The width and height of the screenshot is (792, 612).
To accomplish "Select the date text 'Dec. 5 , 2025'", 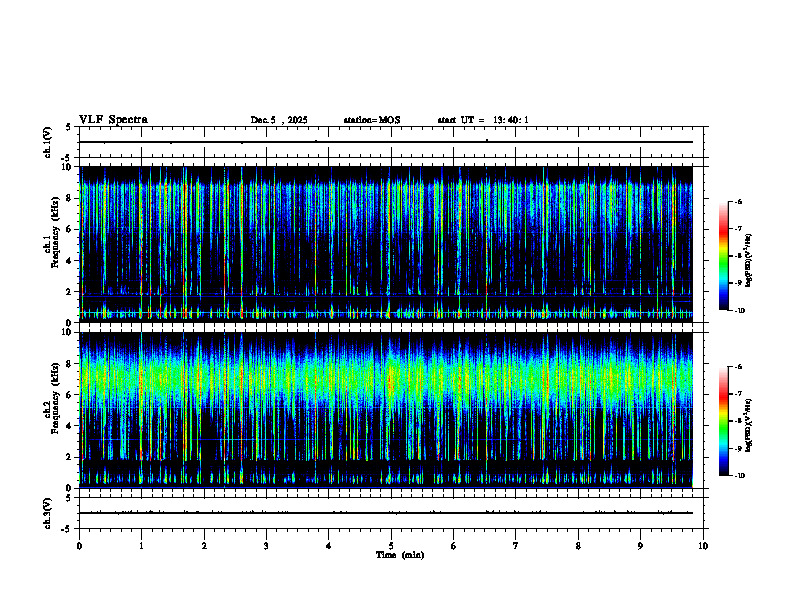I will point(279,120).
